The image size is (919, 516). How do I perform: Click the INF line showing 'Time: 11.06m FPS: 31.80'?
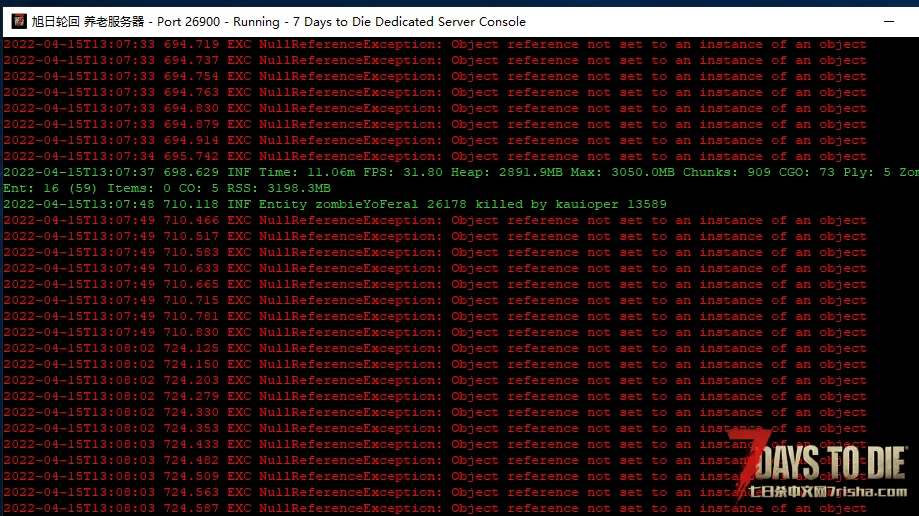[x=461, y=172]
